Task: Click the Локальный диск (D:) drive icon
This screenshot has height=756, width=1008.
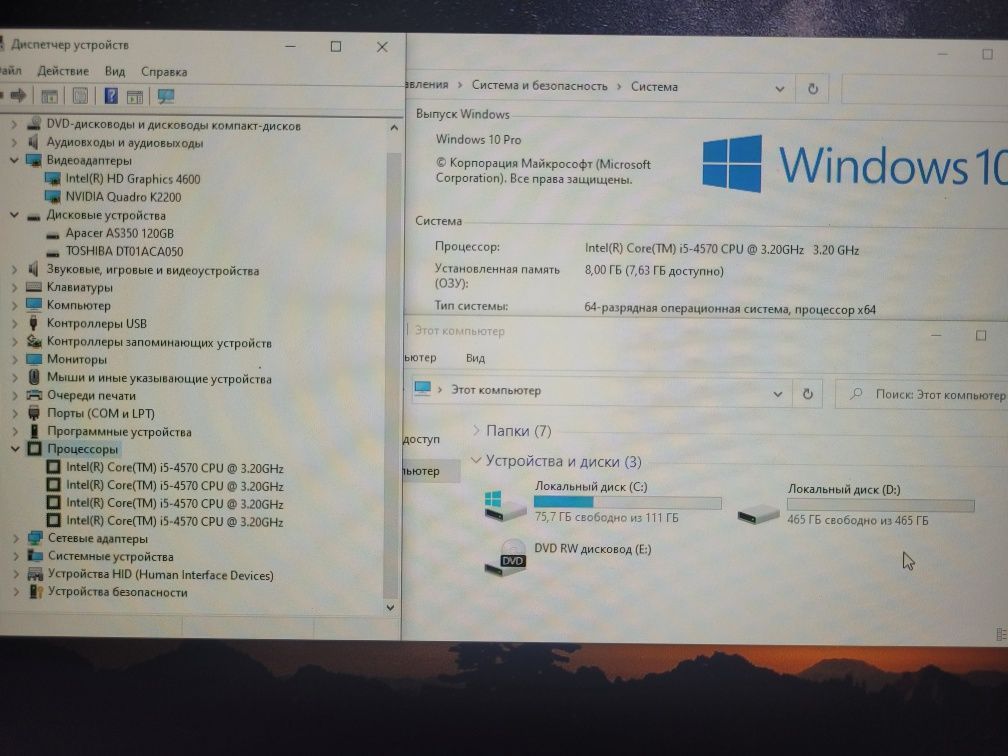Action: pos(758,514)
